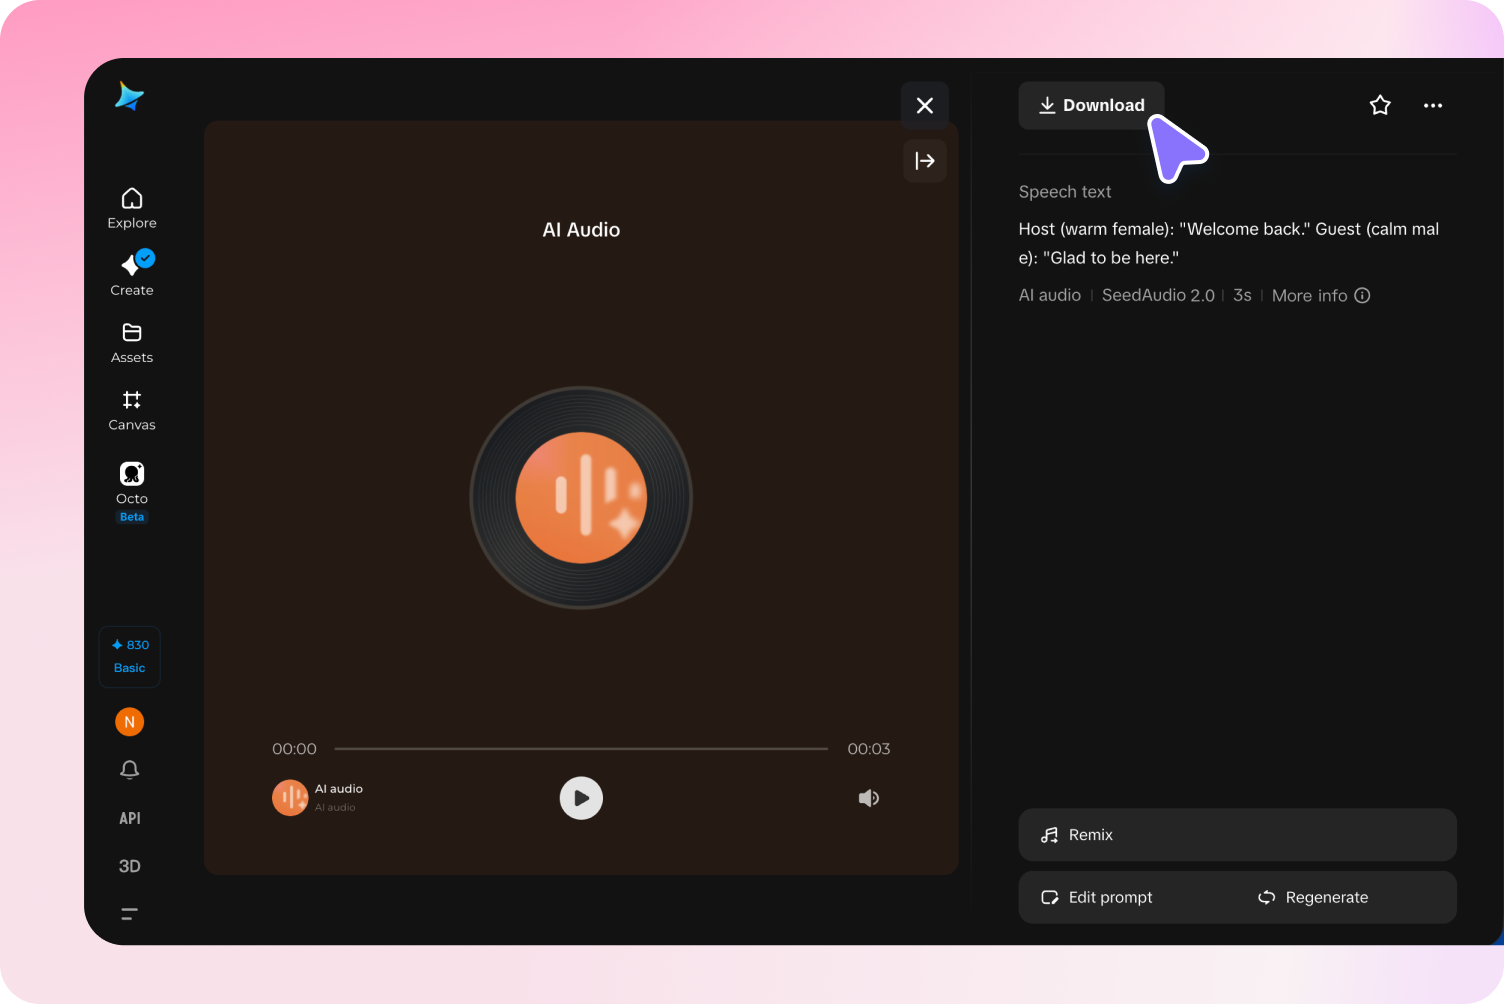Click the "AI Audio" title heading
Viewport: 1504px width, 1004px height.
coord(581,230)
